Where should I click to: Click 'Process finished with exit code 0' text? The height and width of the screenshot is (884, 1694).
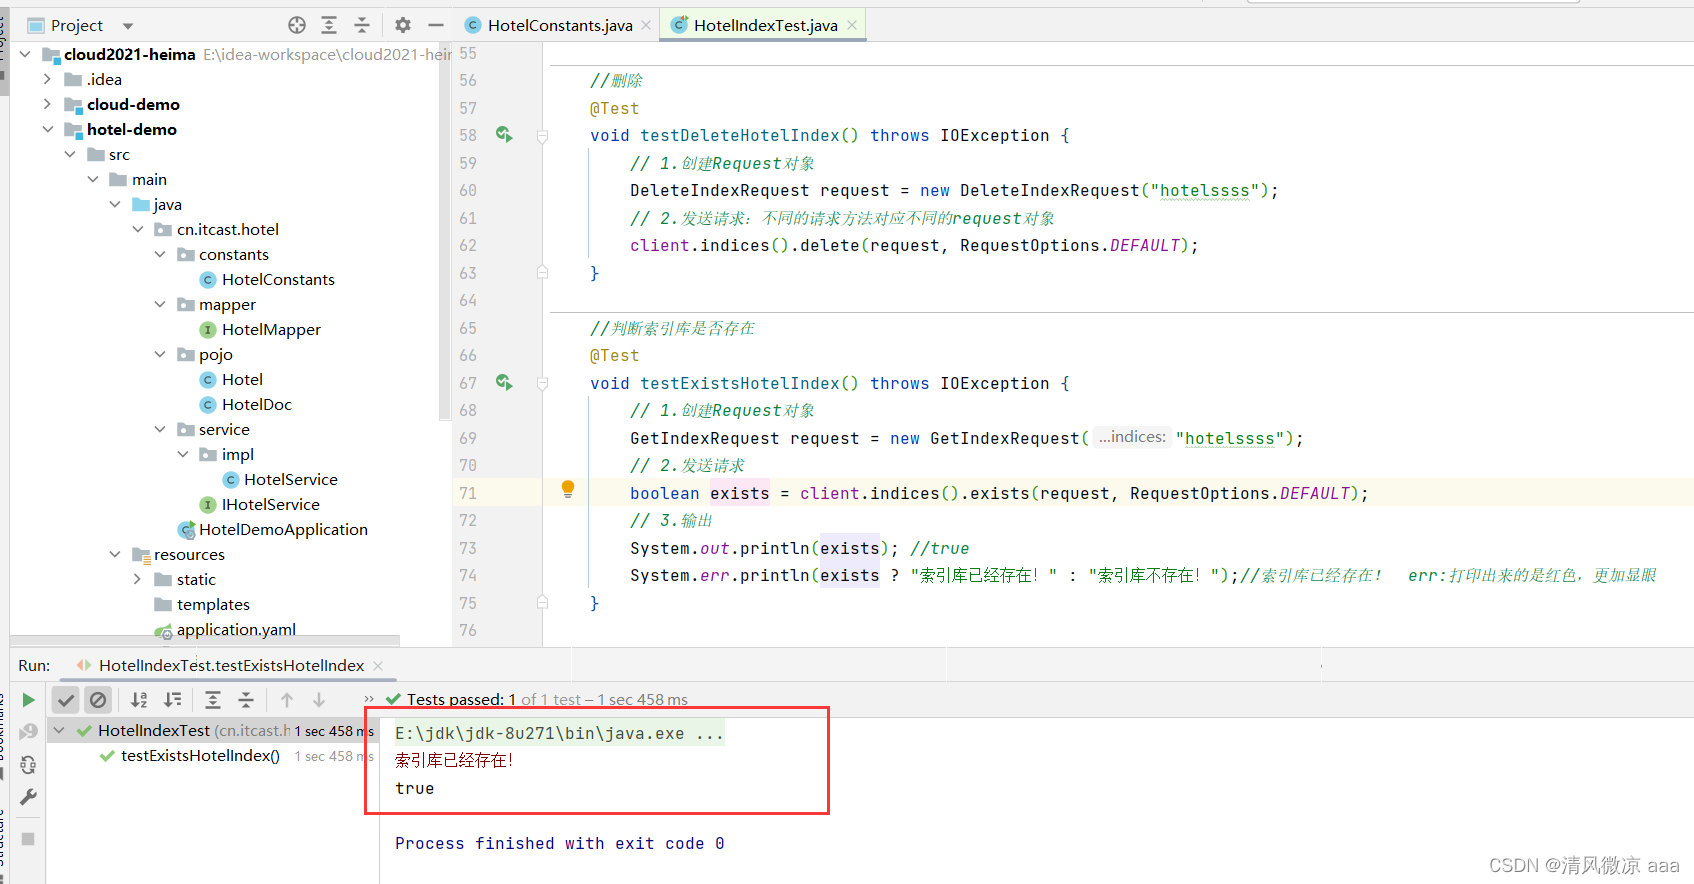click(x=560, y=843)
